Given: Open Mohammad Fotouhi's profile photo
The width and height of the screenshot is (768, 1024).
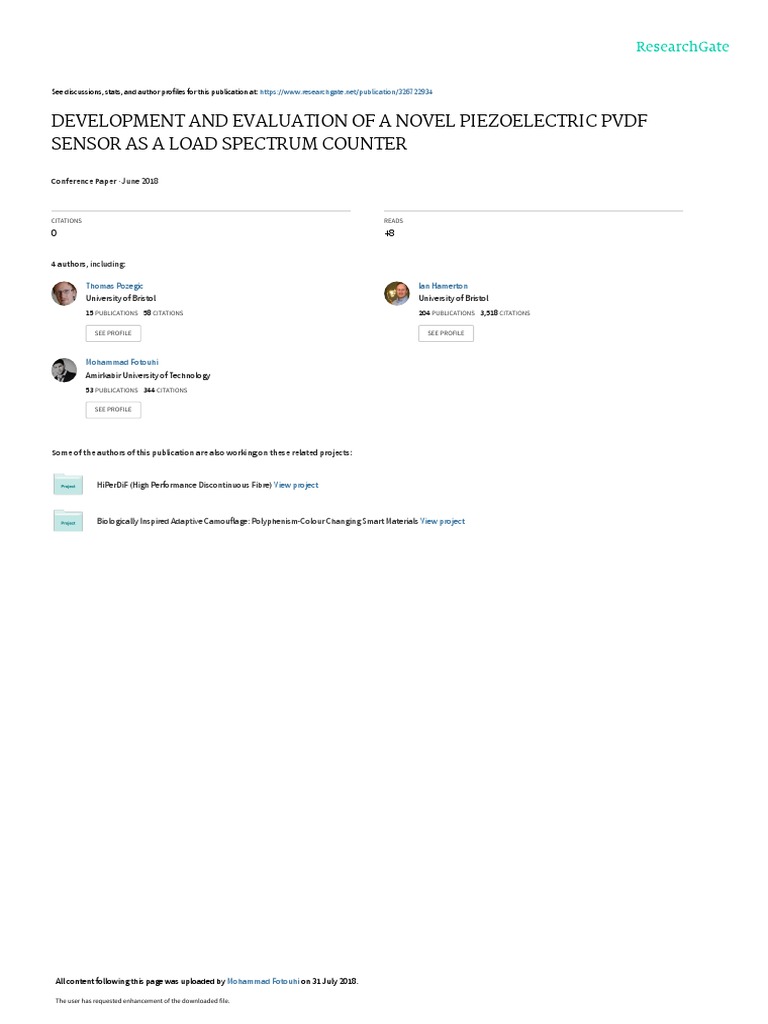Looking at the screenshot, I should [x=63, y=370].
